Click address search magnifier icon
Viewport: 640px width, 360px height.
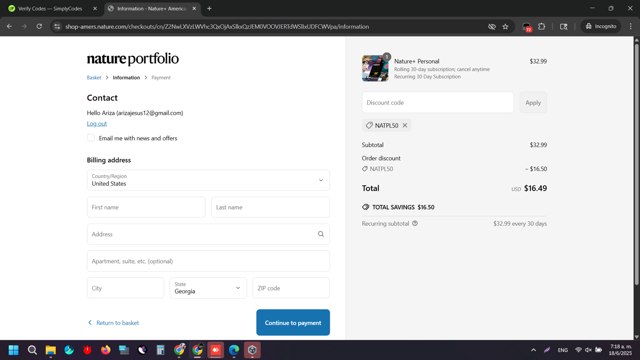point(321,234)
